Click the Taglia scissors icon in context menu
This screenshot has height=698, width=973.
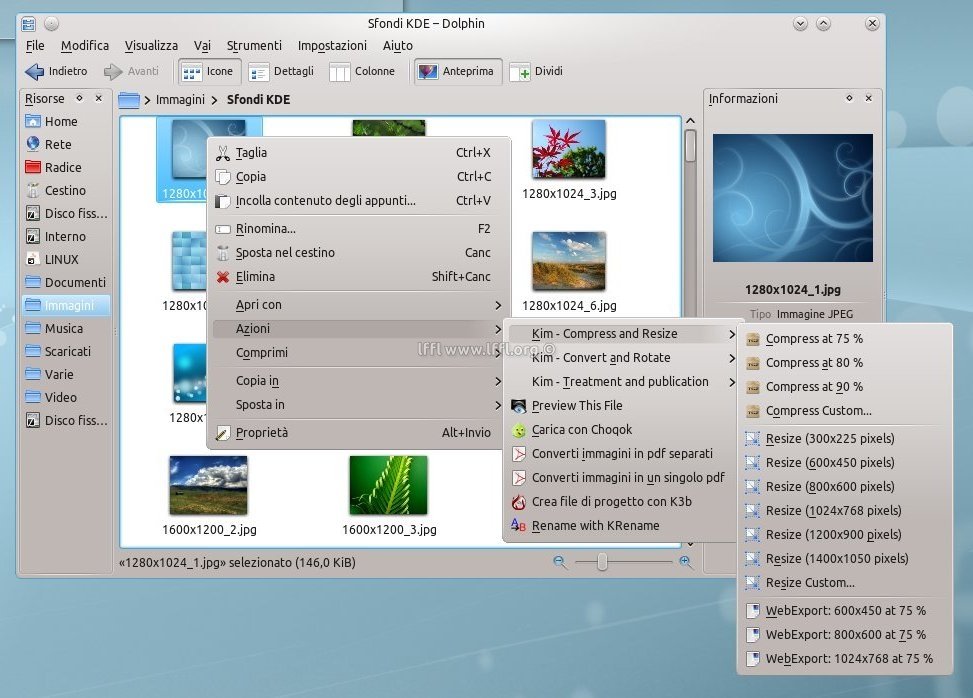pos(223,153)
